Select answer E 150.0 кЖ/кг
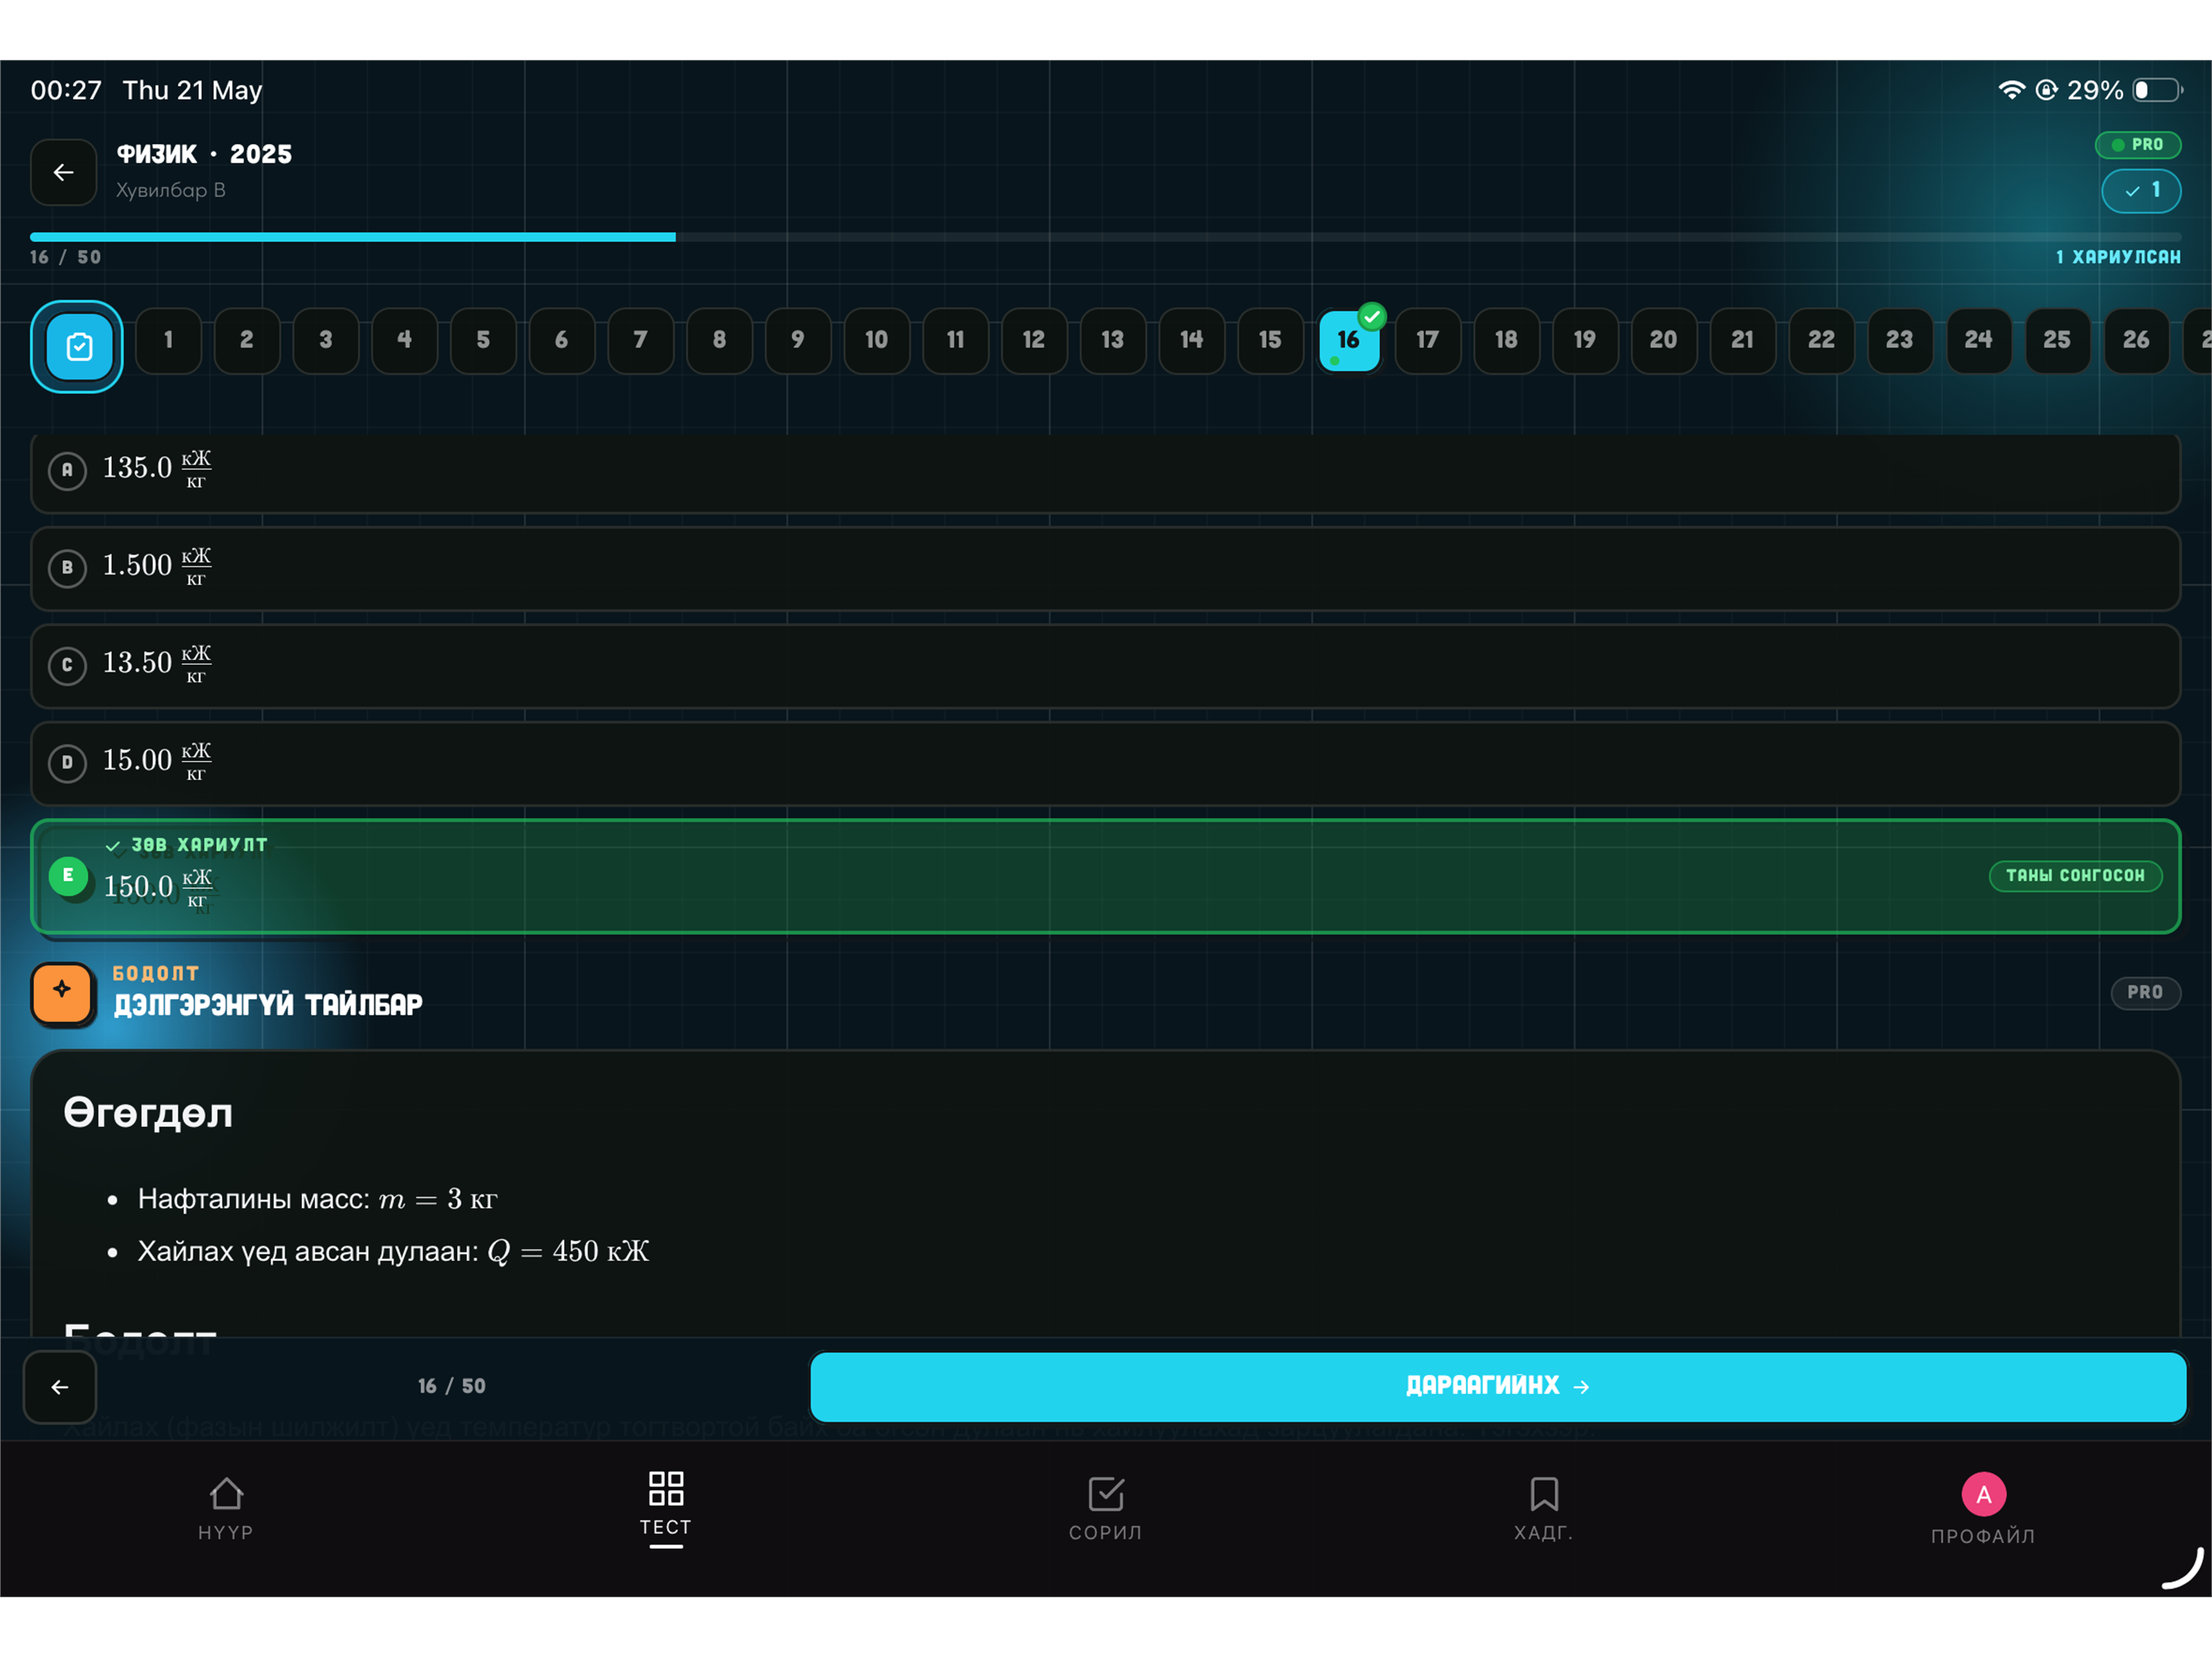Screen dimensions: 2212x1658 coord(1105,877)
